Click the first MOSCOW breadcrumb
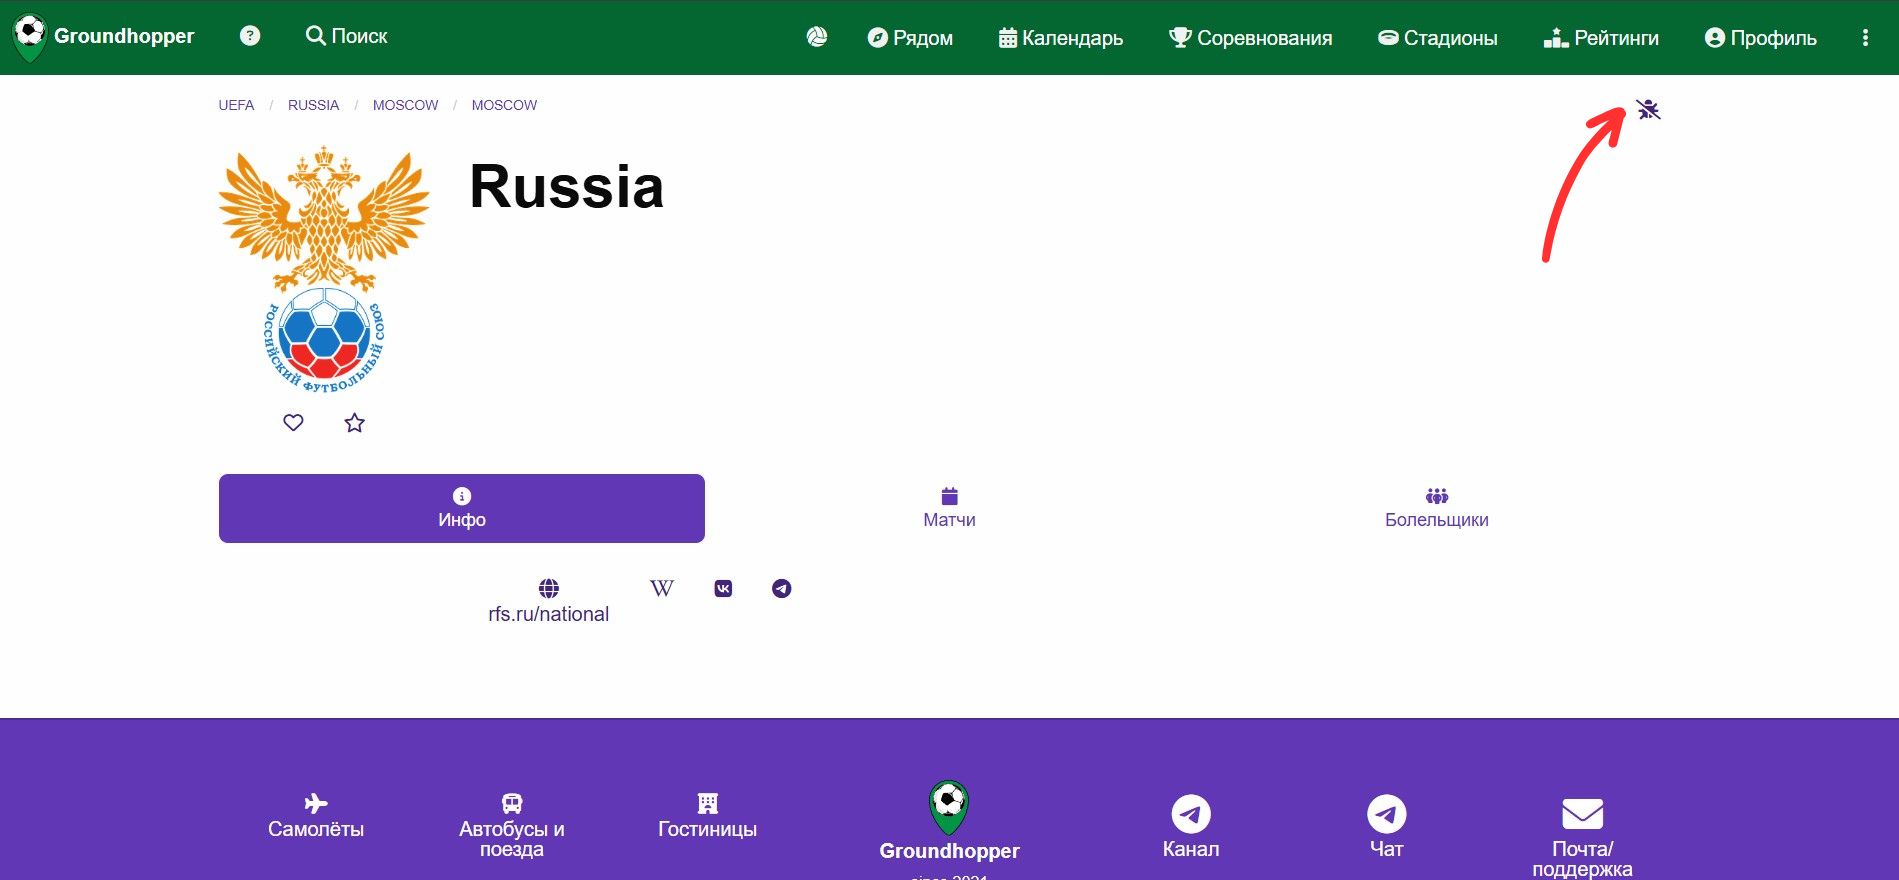Viewport: 1899px width, 880px height. pyautogui.click(x=405, y=105)
